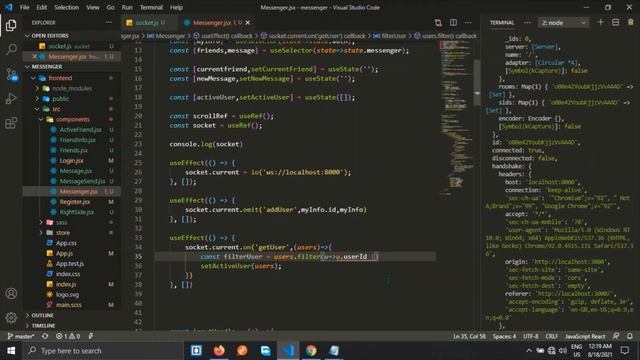The width and height of the screenshot is (640, 360).
Task: Close the Messenger.jsx editor tab
Action: 248,22
